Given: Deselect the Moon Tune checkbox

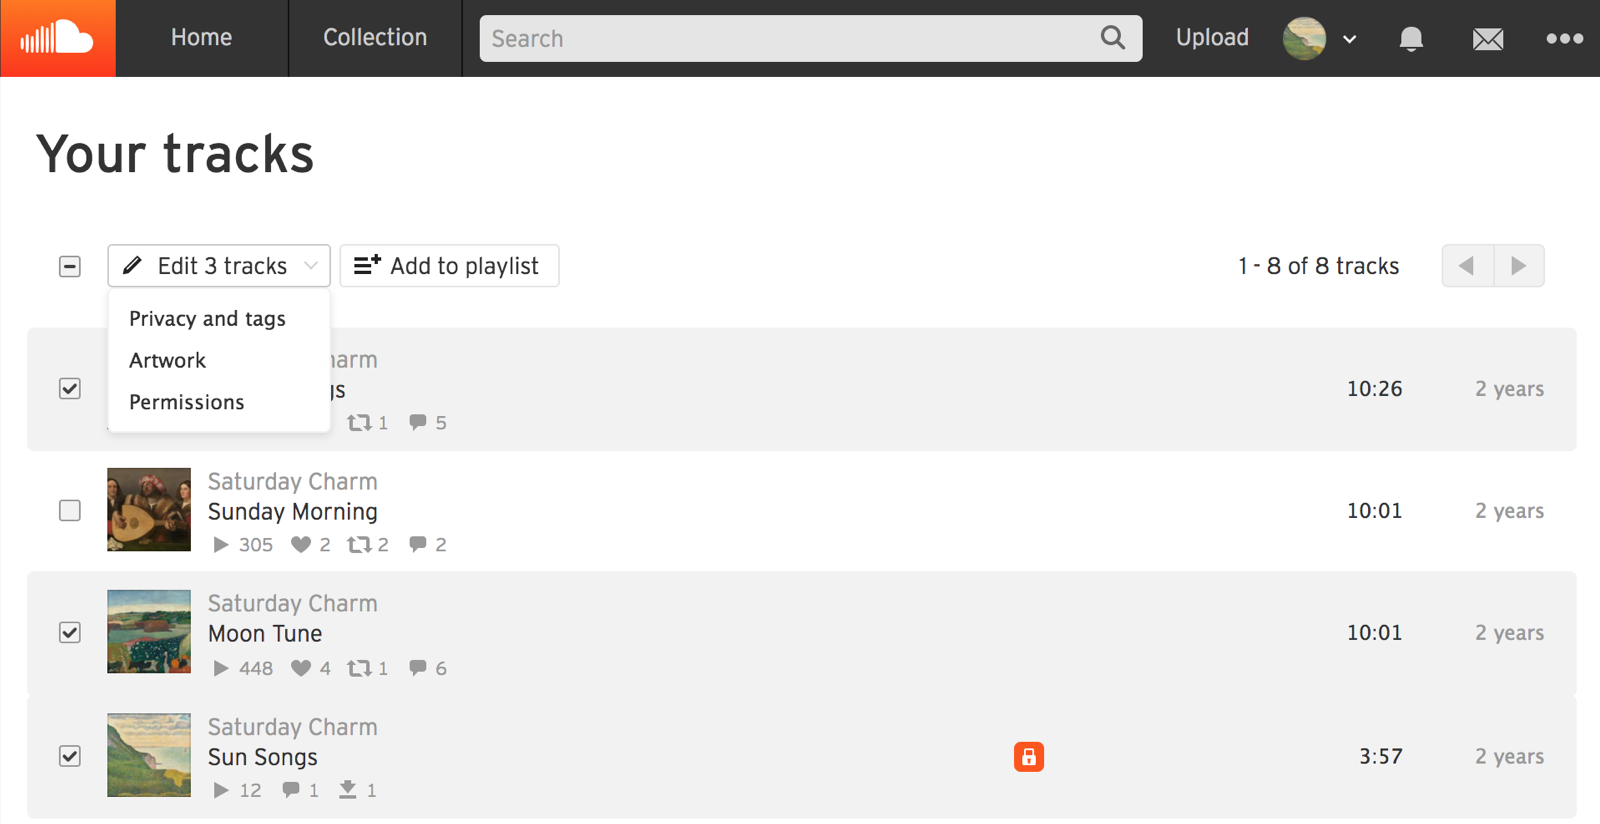Looking at the screenshot, I should point(69,632).
